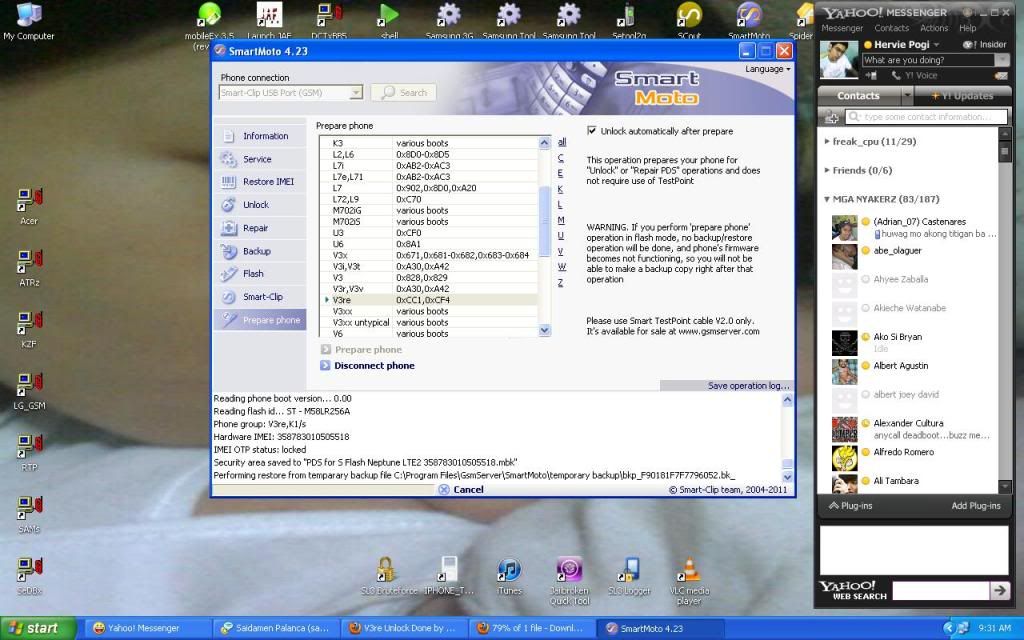Select the SCout desktop icon
Screen dimensions: 1024x640
tap(689, 15)
